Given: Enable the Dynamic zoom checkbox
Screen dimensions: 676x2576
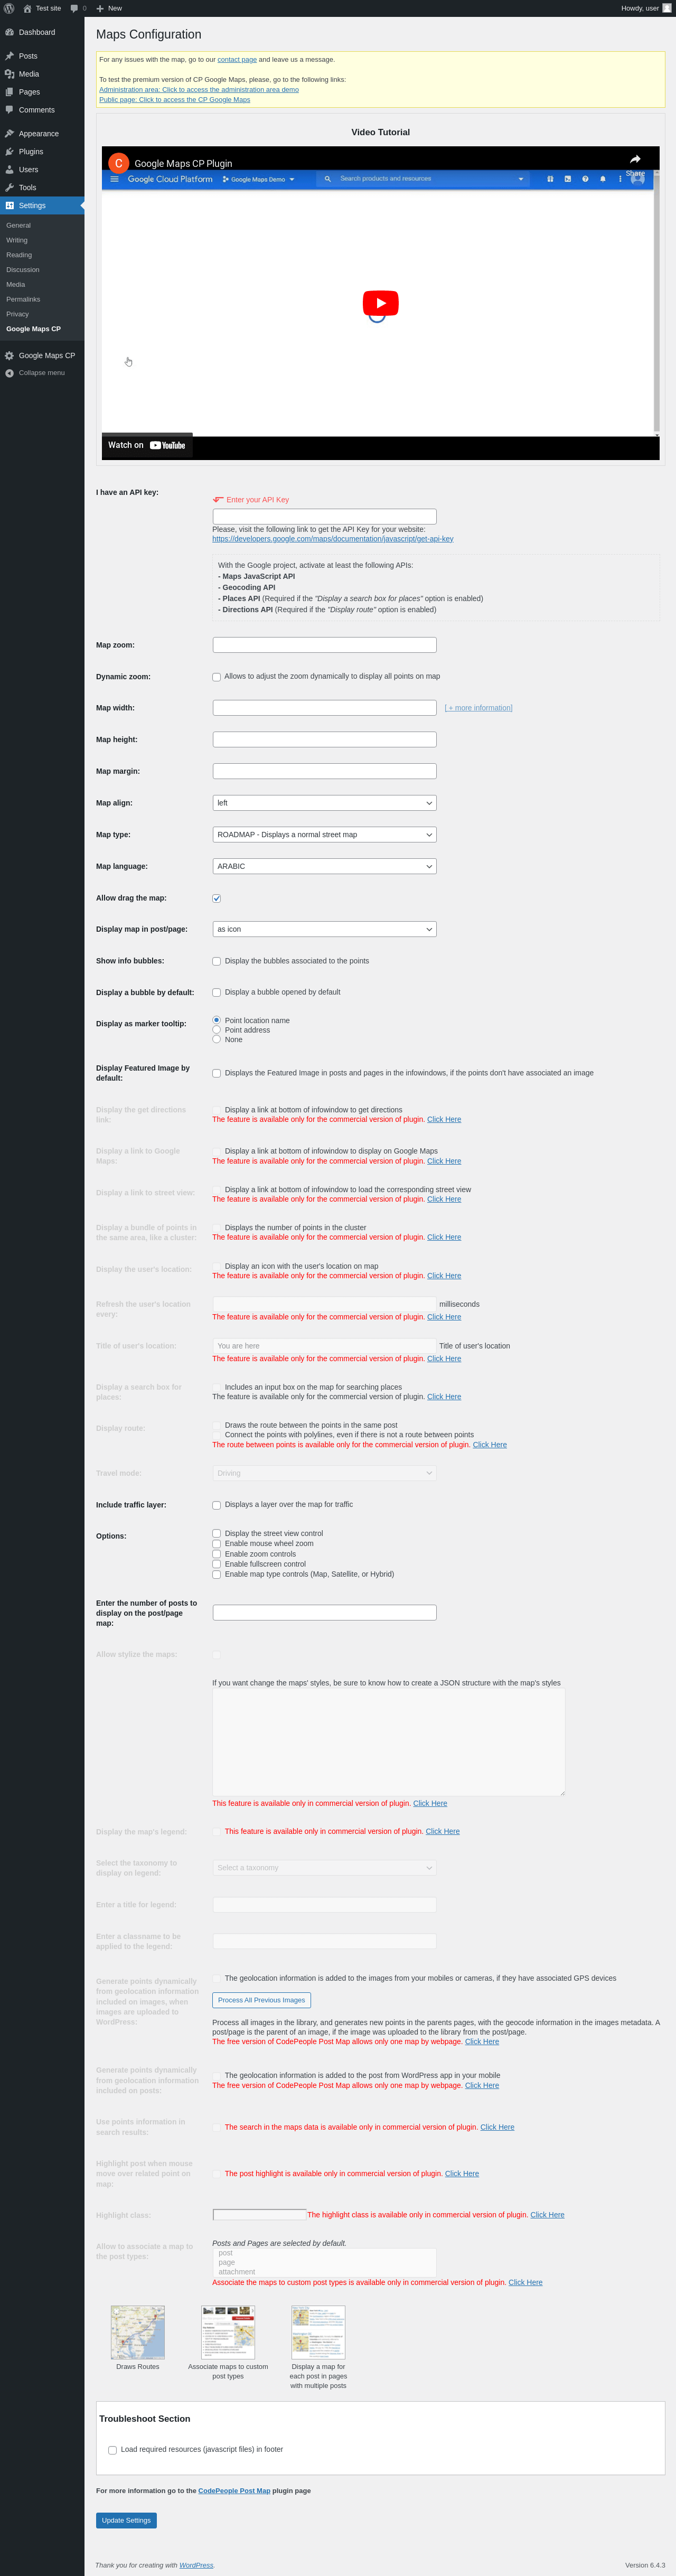Looking at the screenshot, I should [217, 677].
